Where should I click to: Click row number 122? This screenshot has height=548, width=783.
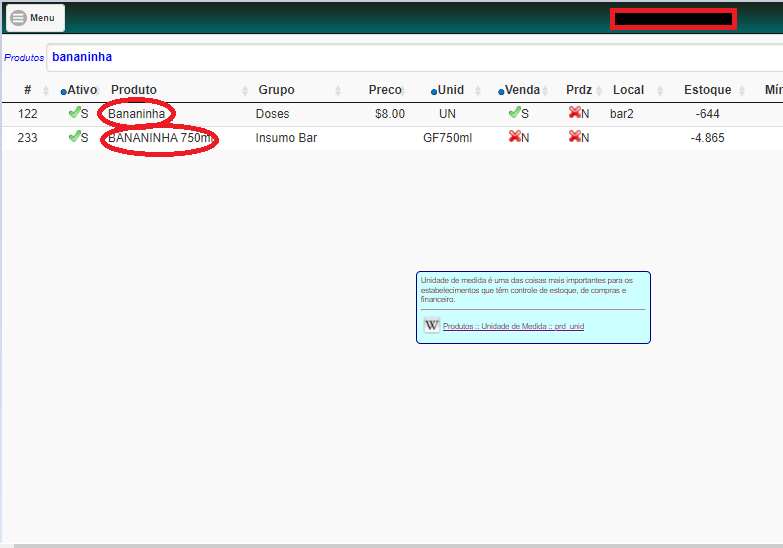coord(27,114)
